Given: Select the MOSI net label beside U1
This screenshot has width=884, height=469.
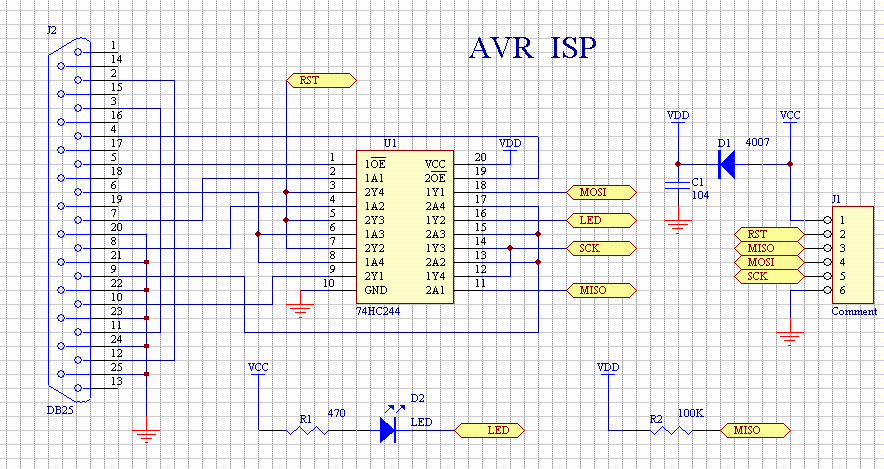Looking at the screenshot, I should point(602,191).
